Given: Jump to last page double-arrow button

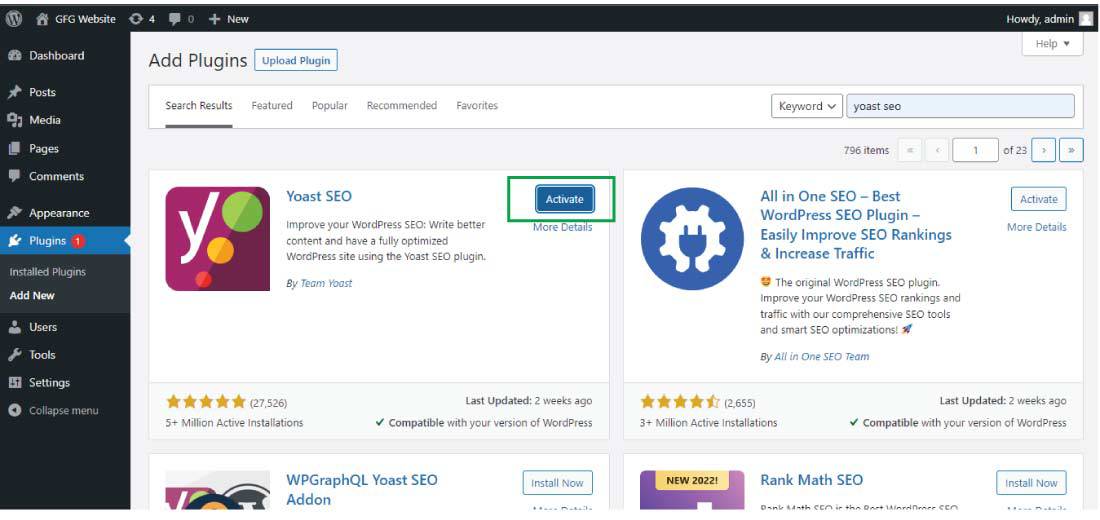Looking at the screenshot, I should (1071, 150).
